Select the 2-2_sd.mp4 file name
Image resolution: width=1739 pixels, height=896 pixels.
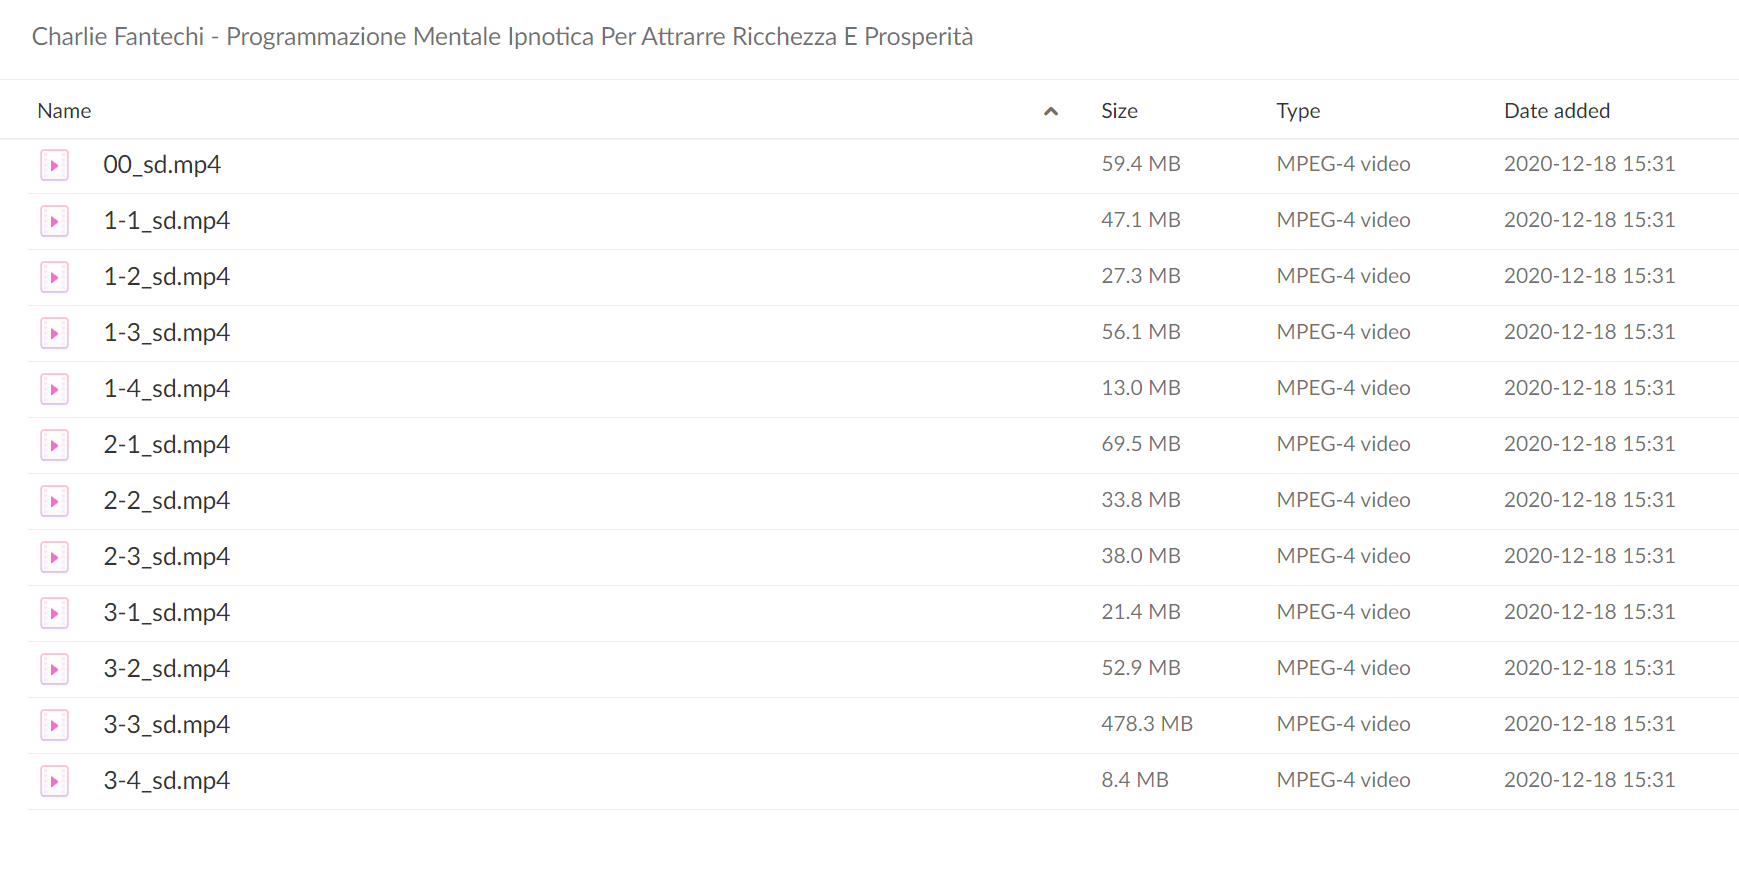167,501
